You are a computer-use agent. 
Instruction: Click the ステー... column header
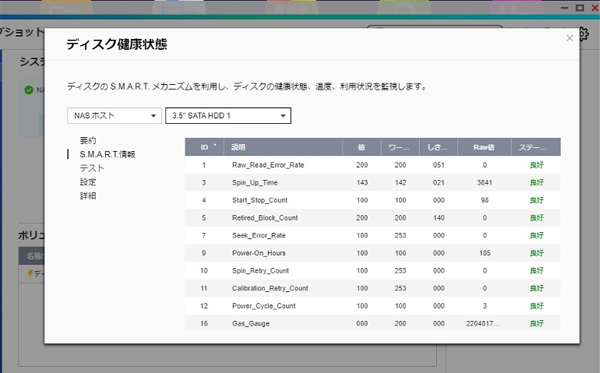[x=536, y=147]
